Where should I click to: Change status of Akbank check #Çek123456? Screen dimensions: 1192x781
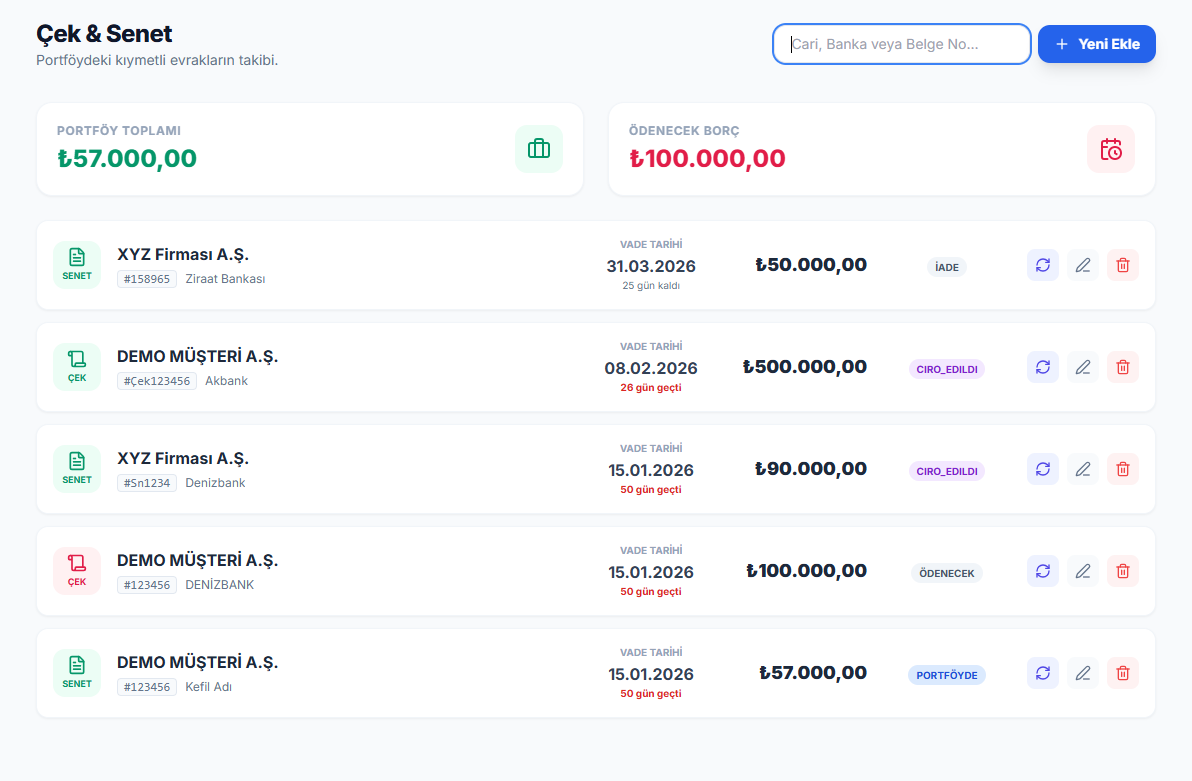(x=1042, y=367)
